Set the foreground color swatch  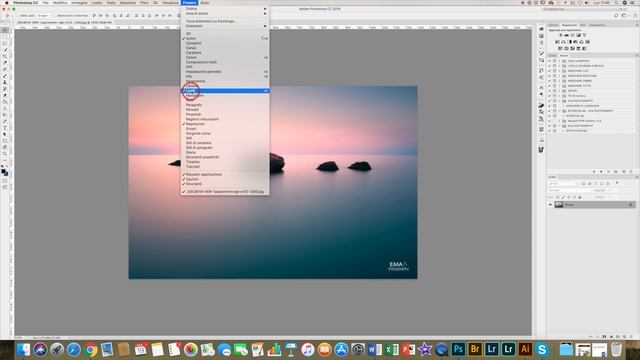tap(4, 172)
